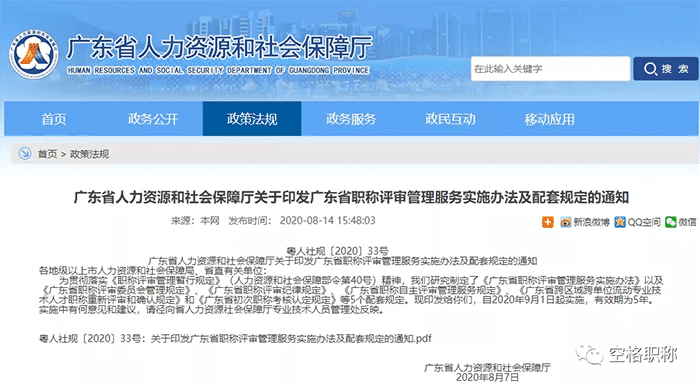This screenshot has width=700, height=385.
Task: Click the magnifier icon in search button
Action: (x=650, y=69)
